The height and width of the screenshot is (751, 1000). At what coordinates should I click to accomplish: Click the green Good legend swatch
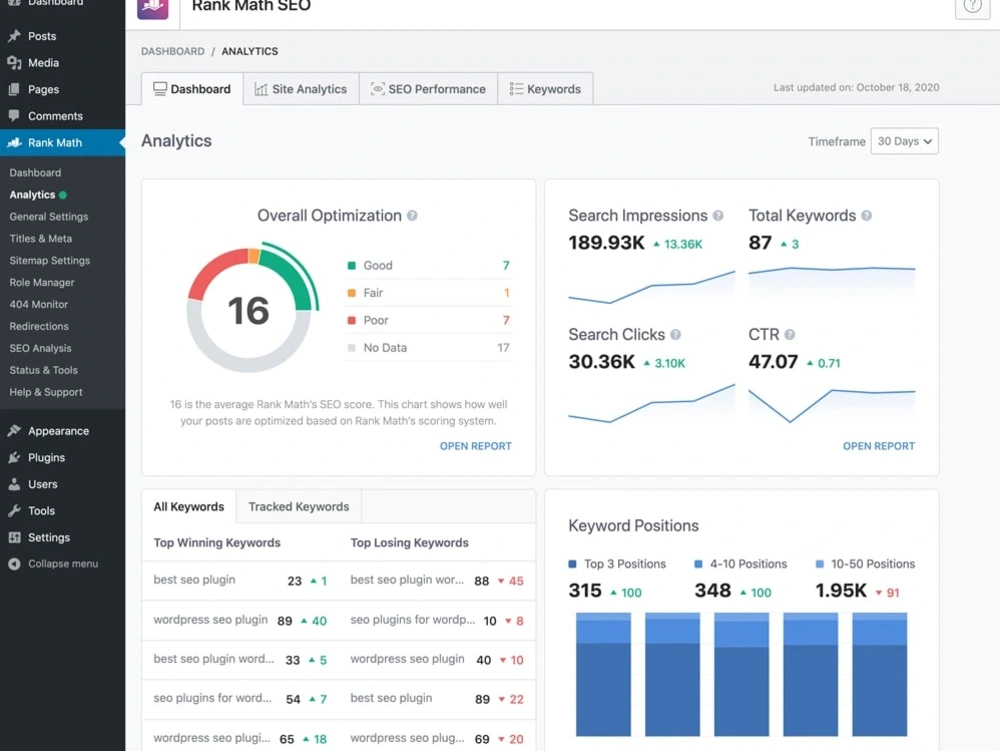tap(351, 265)
